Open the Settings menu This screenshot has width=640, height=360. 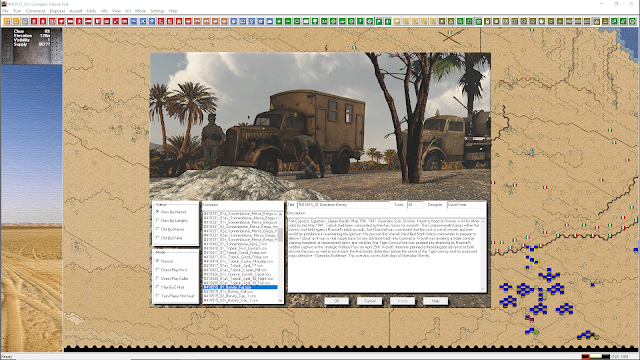tap(157, 11)
